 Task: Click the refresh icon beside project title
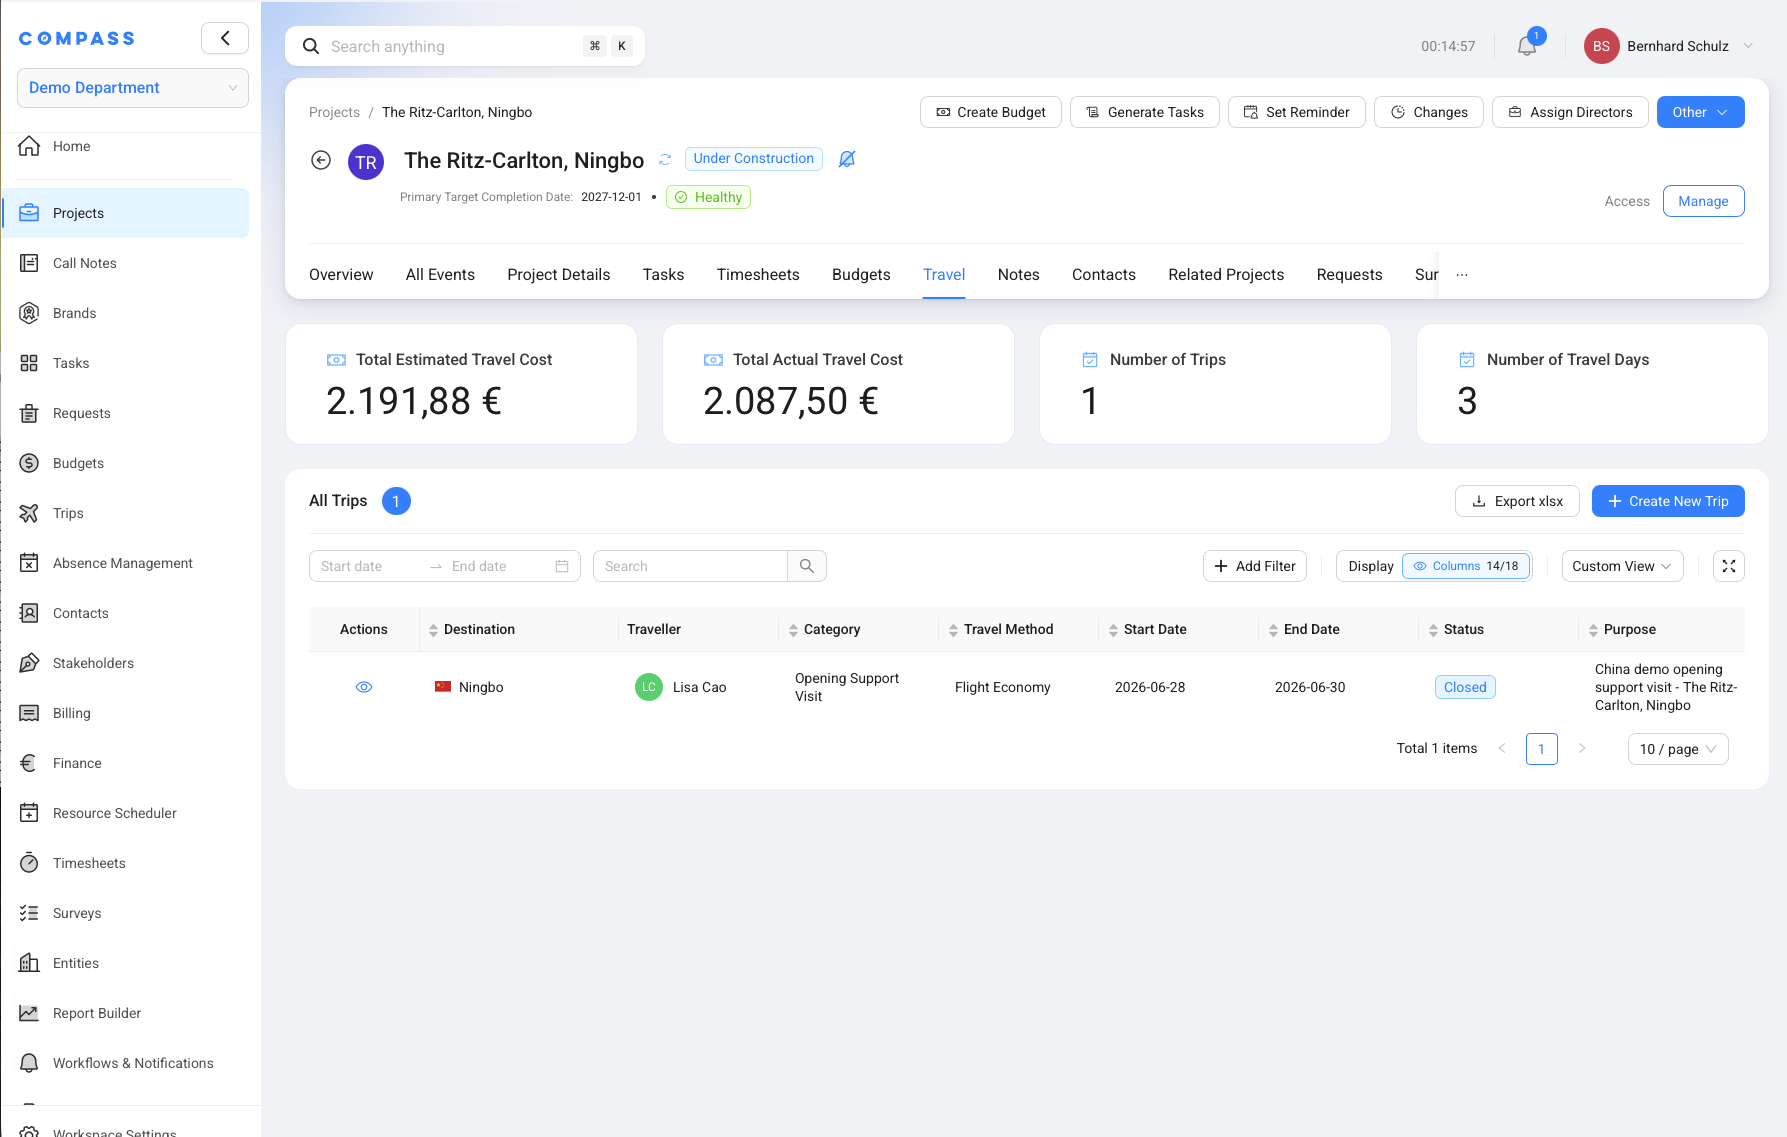[x=664, y=159]
